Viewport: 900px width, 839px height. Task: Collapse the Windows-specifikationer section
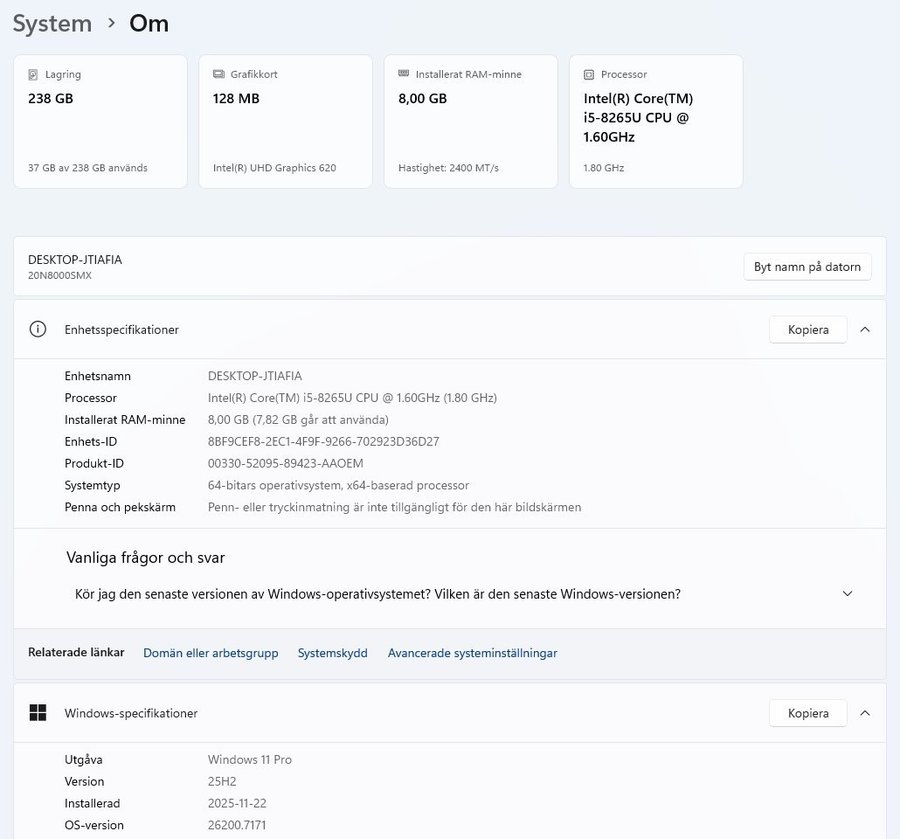[x=865, y=713]
